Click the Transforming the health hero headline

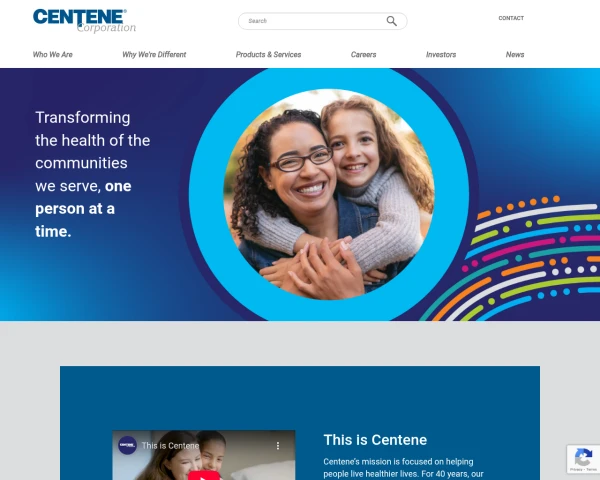point(93,174)
